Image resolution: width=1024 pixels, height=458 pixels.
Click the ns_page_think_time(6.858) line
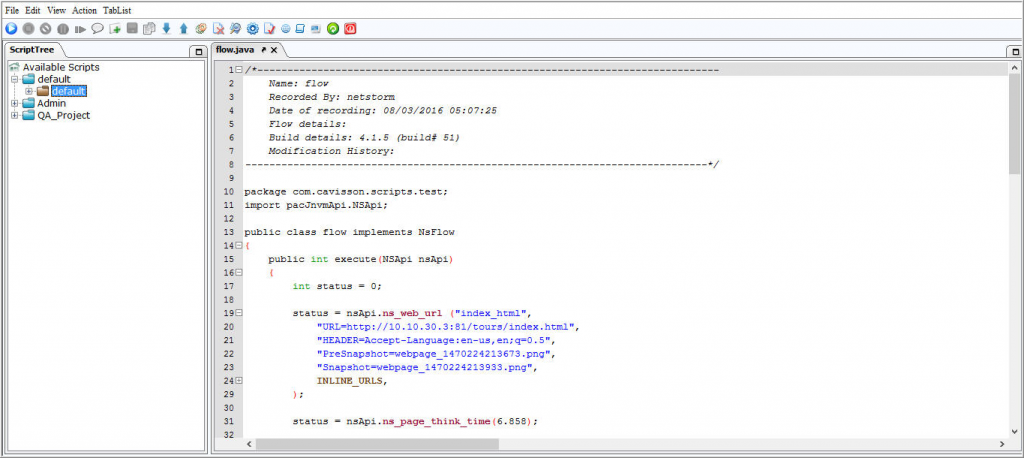[x=415, y=421]
